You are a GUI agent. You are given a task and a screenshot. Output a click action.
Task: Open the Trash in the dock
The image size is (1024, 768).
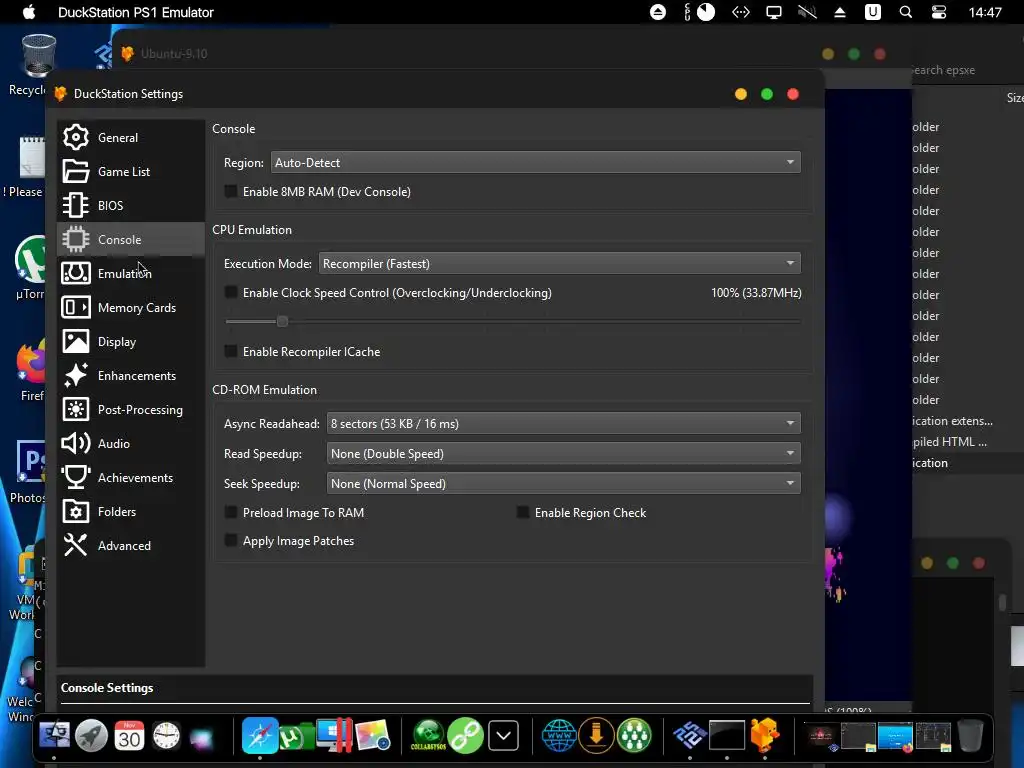tap(970, 736)
